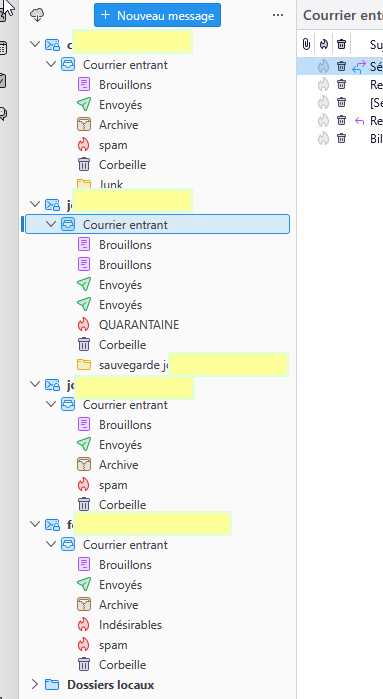Click the cloud download messages icon
383x699 pixels.
[x=37, y=15]
